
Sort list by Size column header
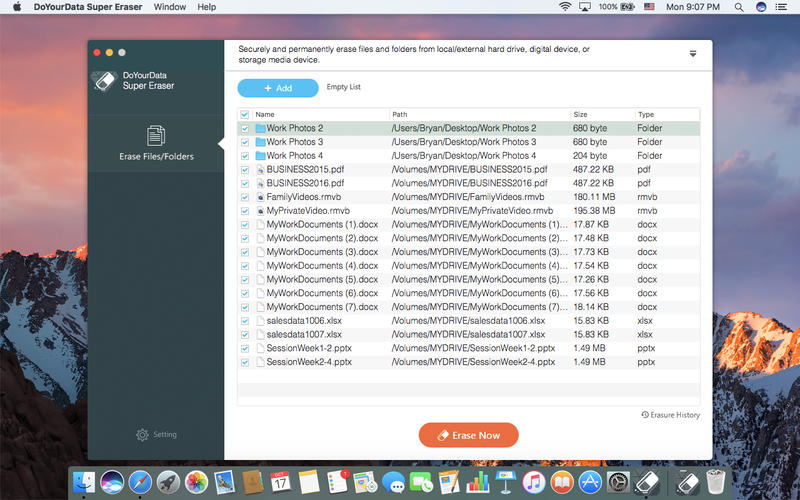coord(603,114)
